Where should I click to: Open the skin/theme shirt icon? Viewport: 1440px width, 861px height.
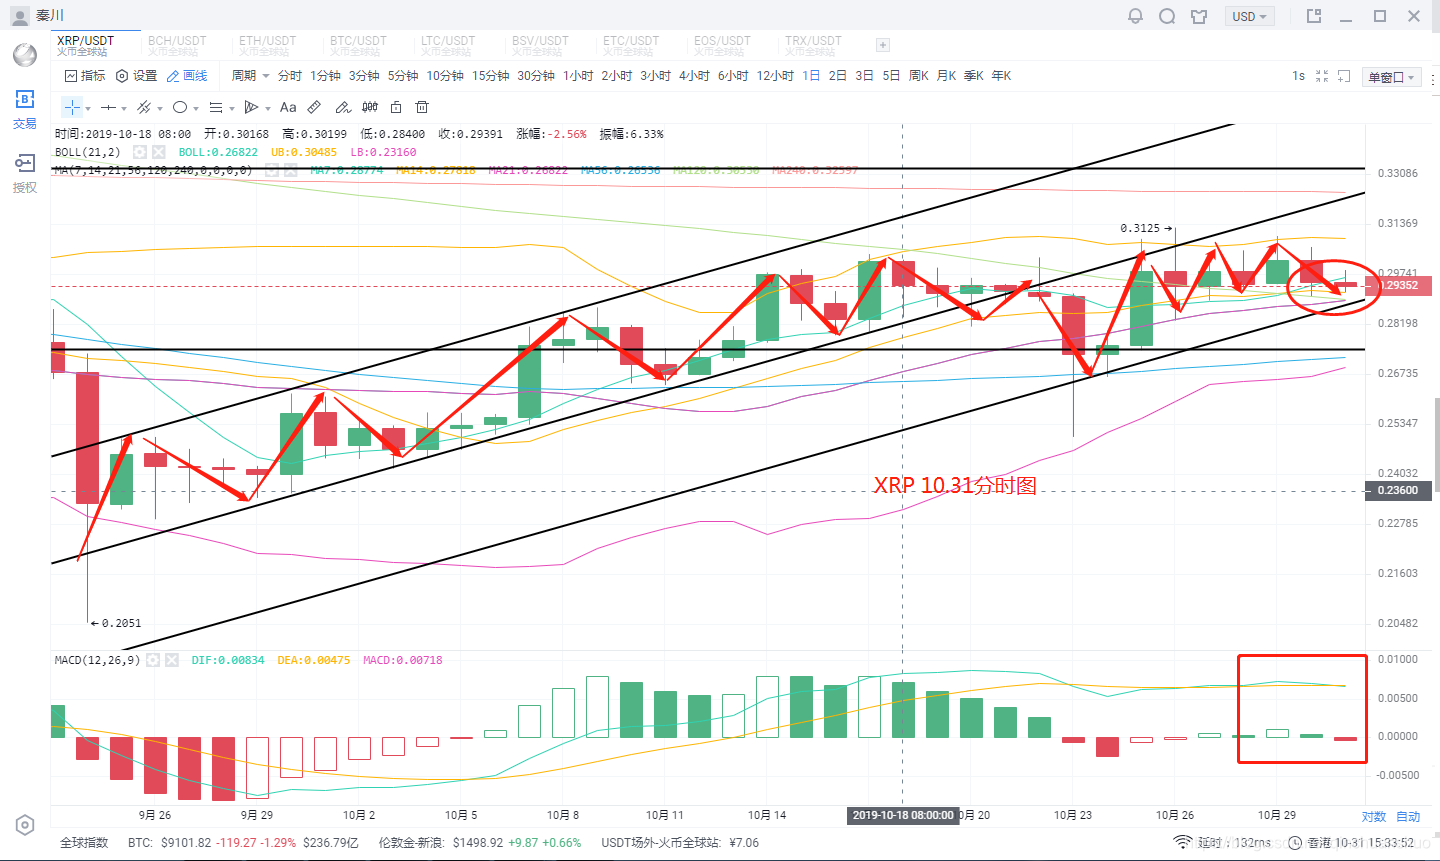point(1199,16)
